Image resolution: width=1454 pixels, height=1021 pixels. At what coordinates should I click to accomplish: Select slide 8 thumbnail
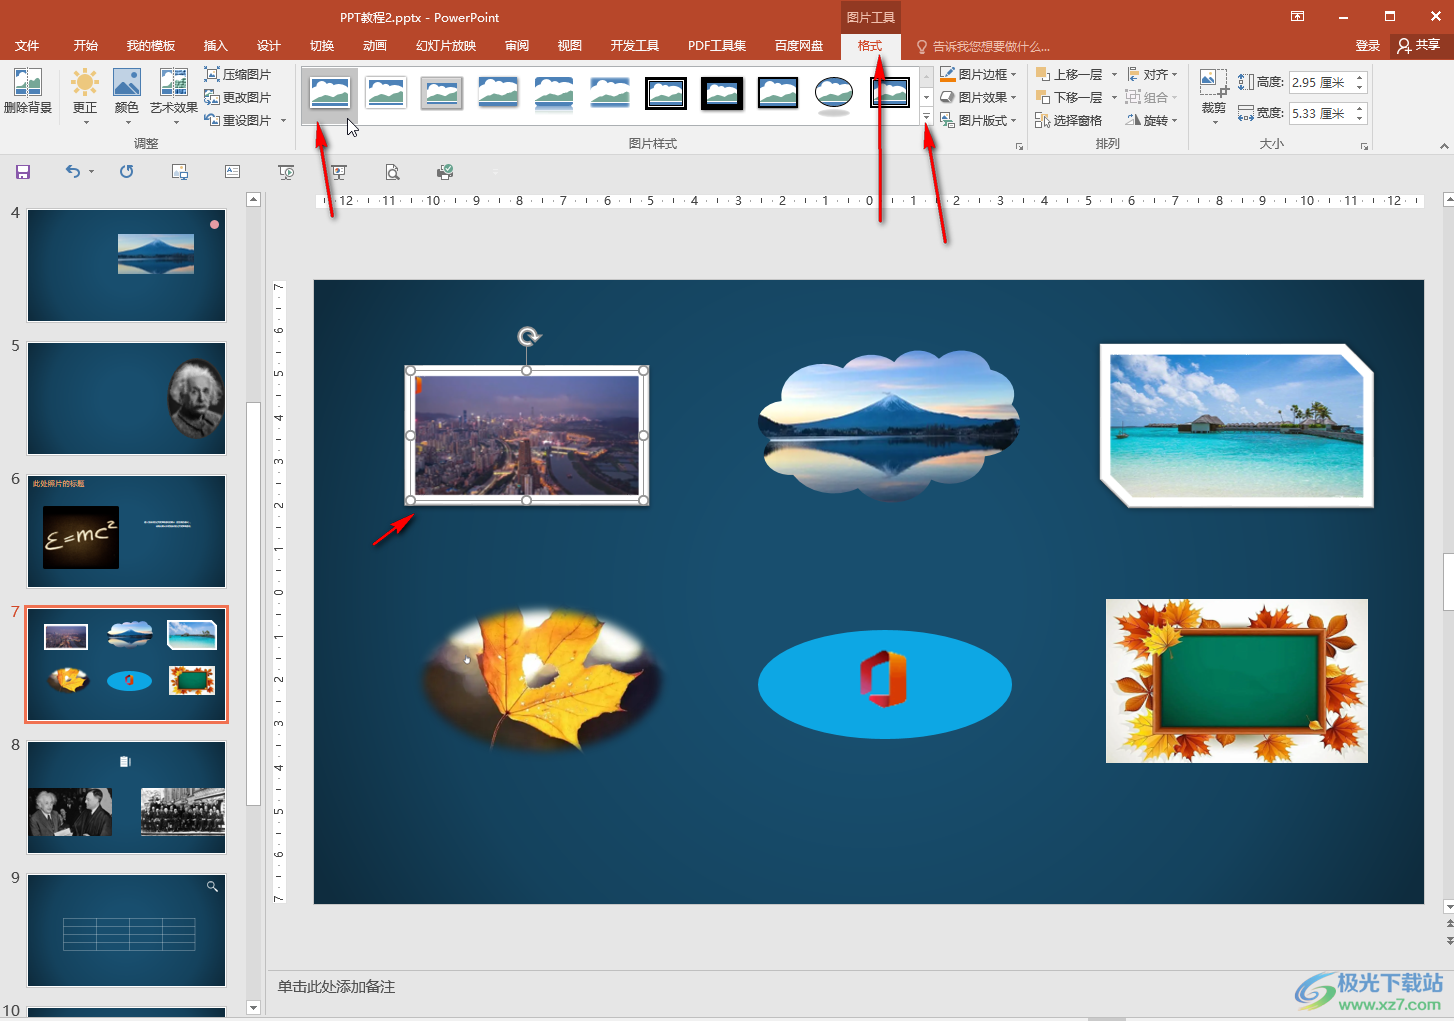126,797
